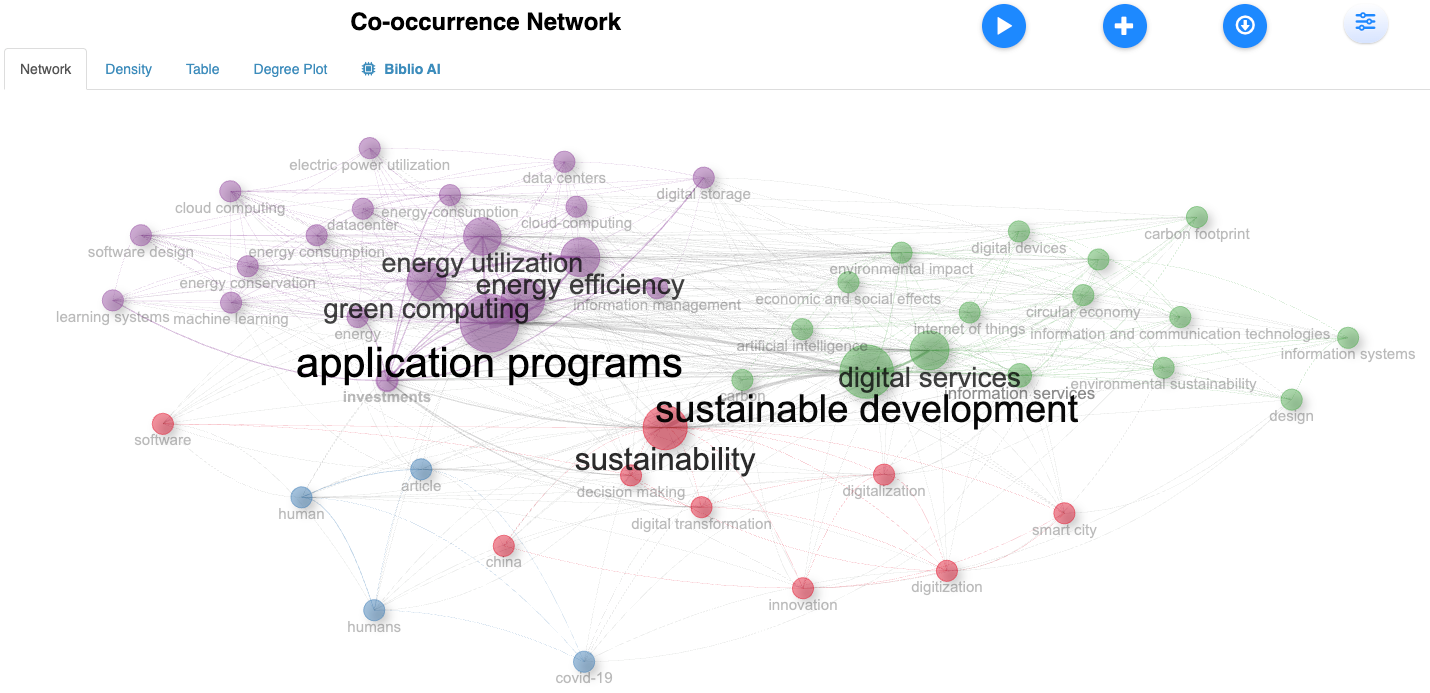Click the blue plus add button

[1124, 26]
